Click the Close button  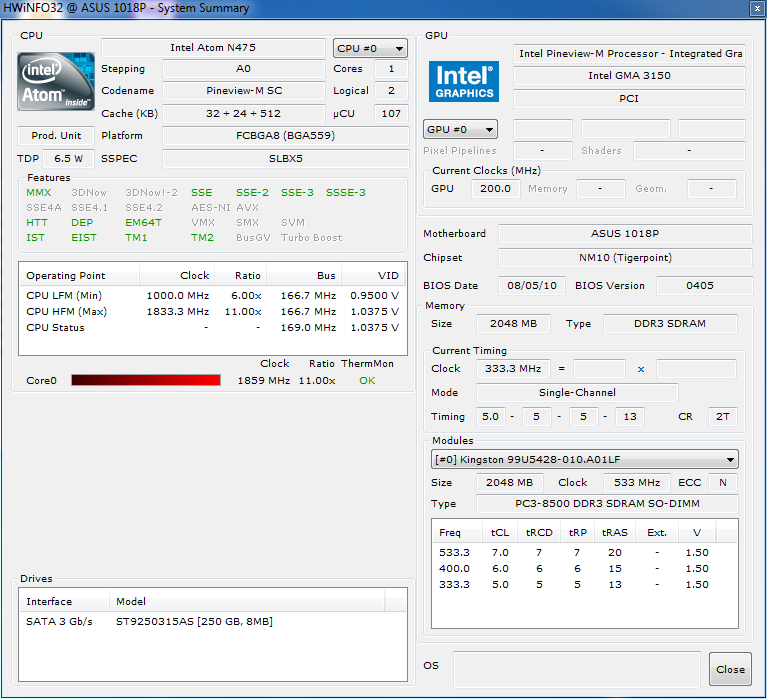[x=730, y=669]
